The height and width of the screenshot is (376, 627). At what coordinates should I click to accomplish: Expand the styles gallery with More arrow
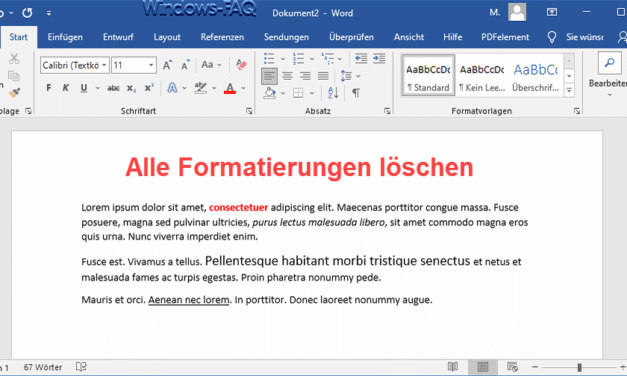pos(569,90)
